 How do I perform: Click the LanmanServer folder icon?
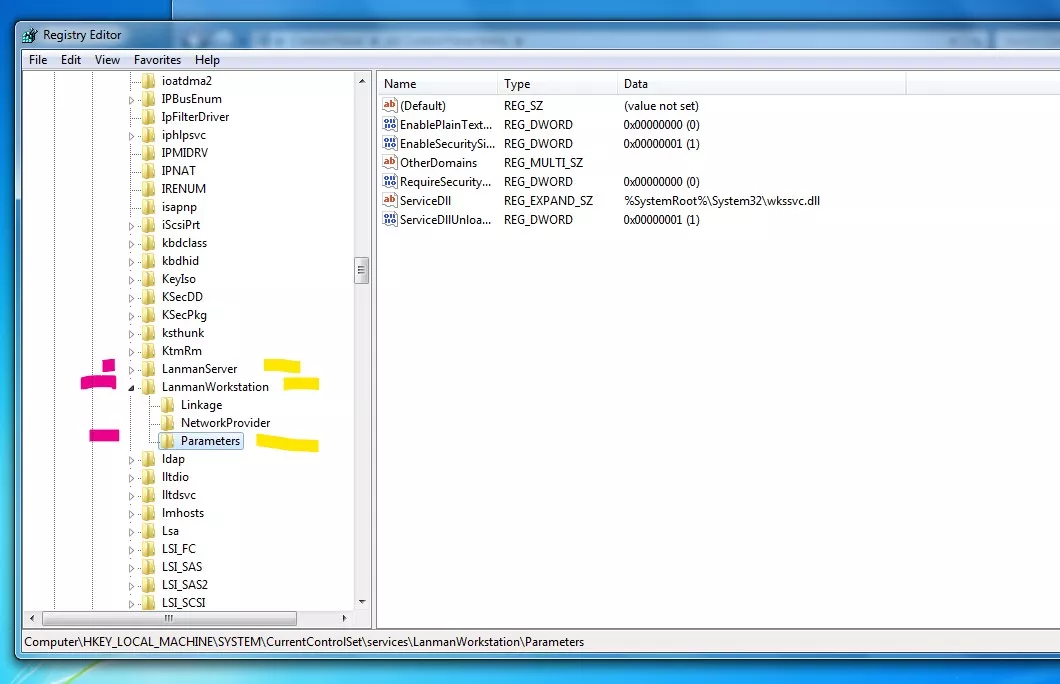(148, 369)
